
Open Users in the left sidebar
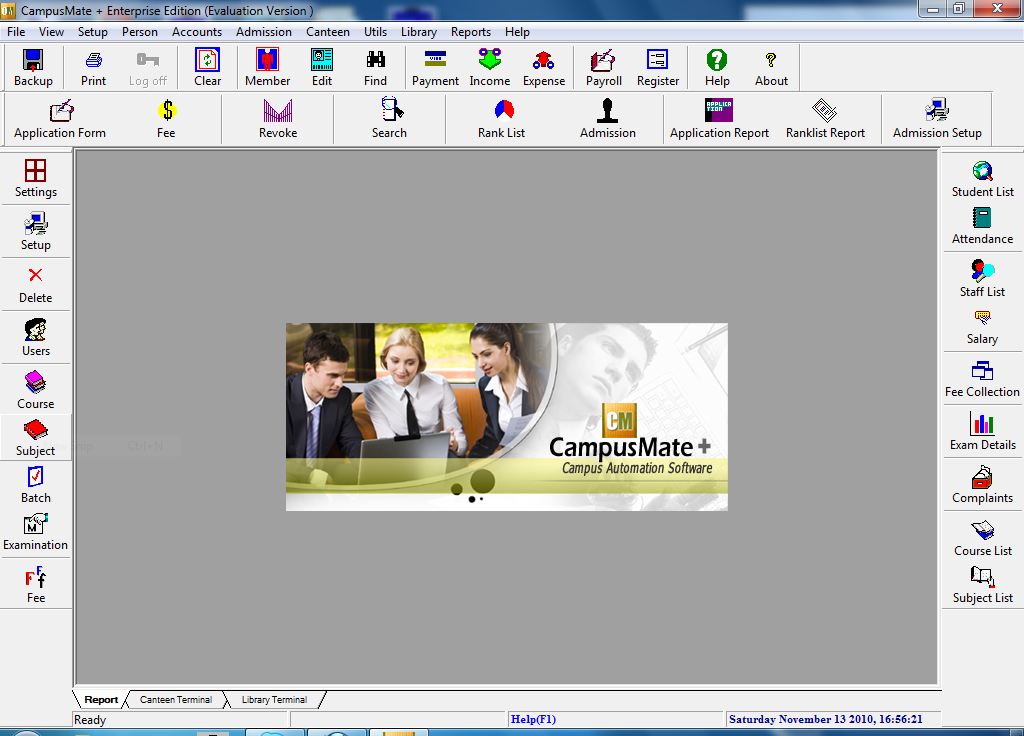point(35,337)
